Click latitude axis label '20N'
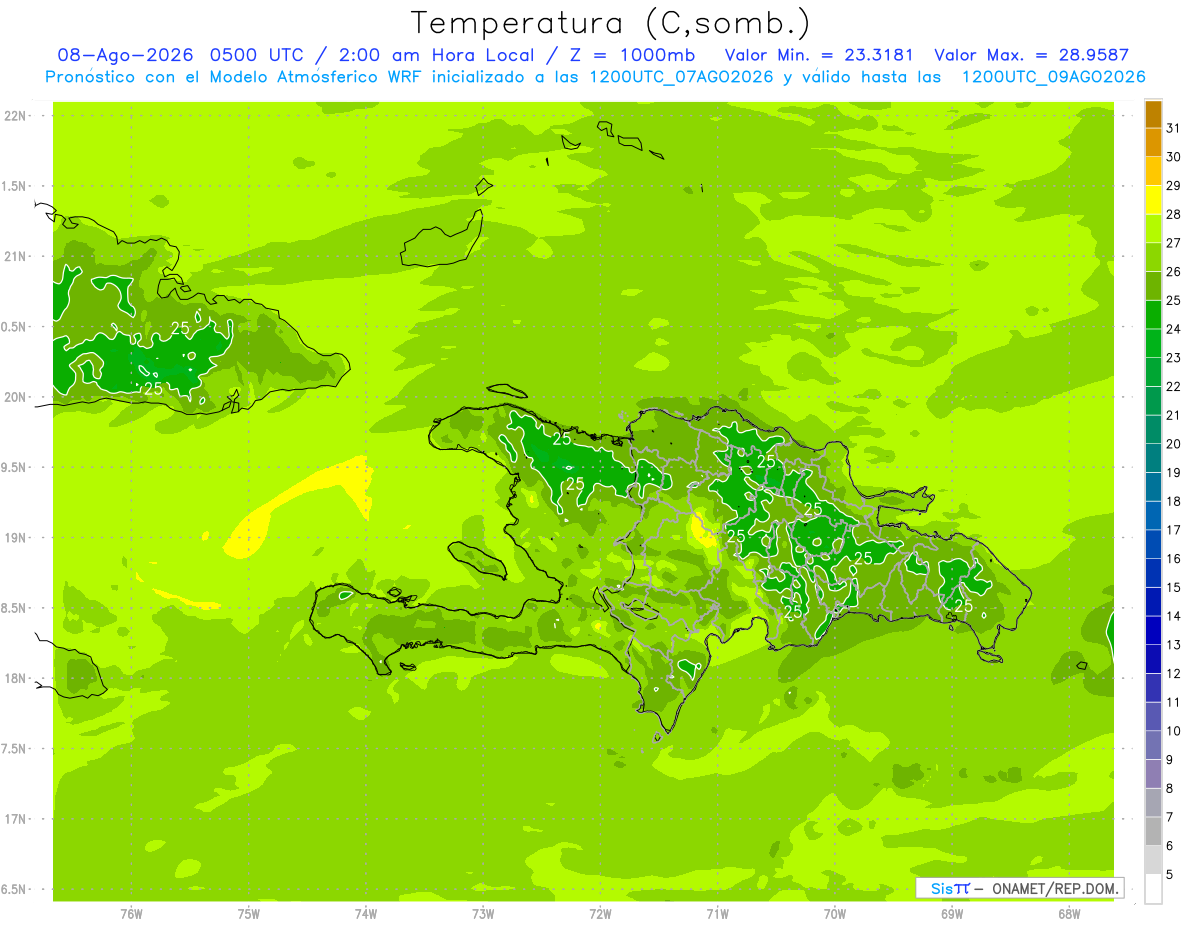 [15, 398]
